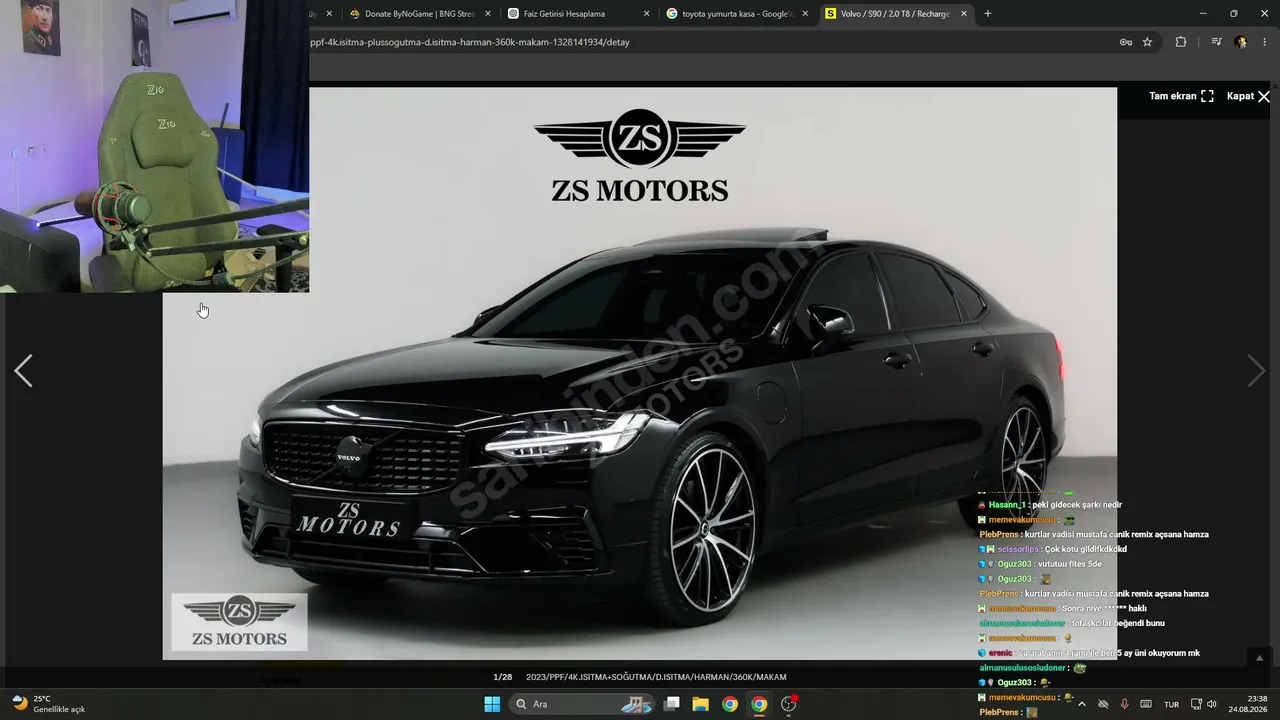This screenshot has height=720, width=1280.
Task: Click the ZS MOTORS logo thumbnail at bottom left
Action: pyautogui.click(x=240, y=622)
